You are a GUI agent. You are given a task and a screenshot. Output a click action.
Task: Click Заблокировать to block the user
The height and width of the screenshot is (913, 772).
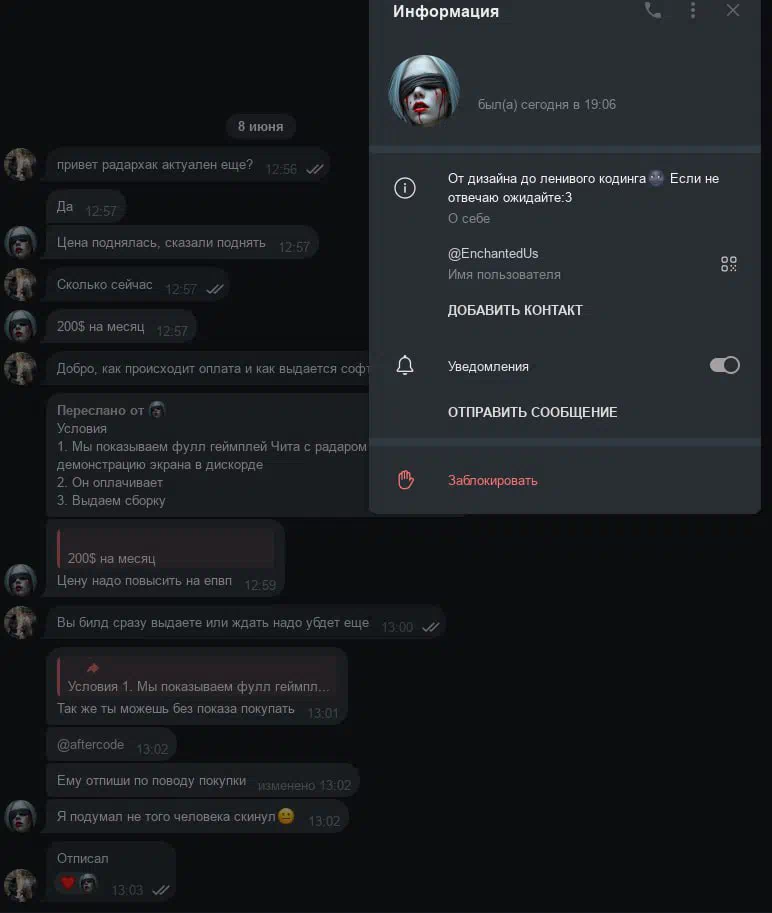tap(493, 481)
